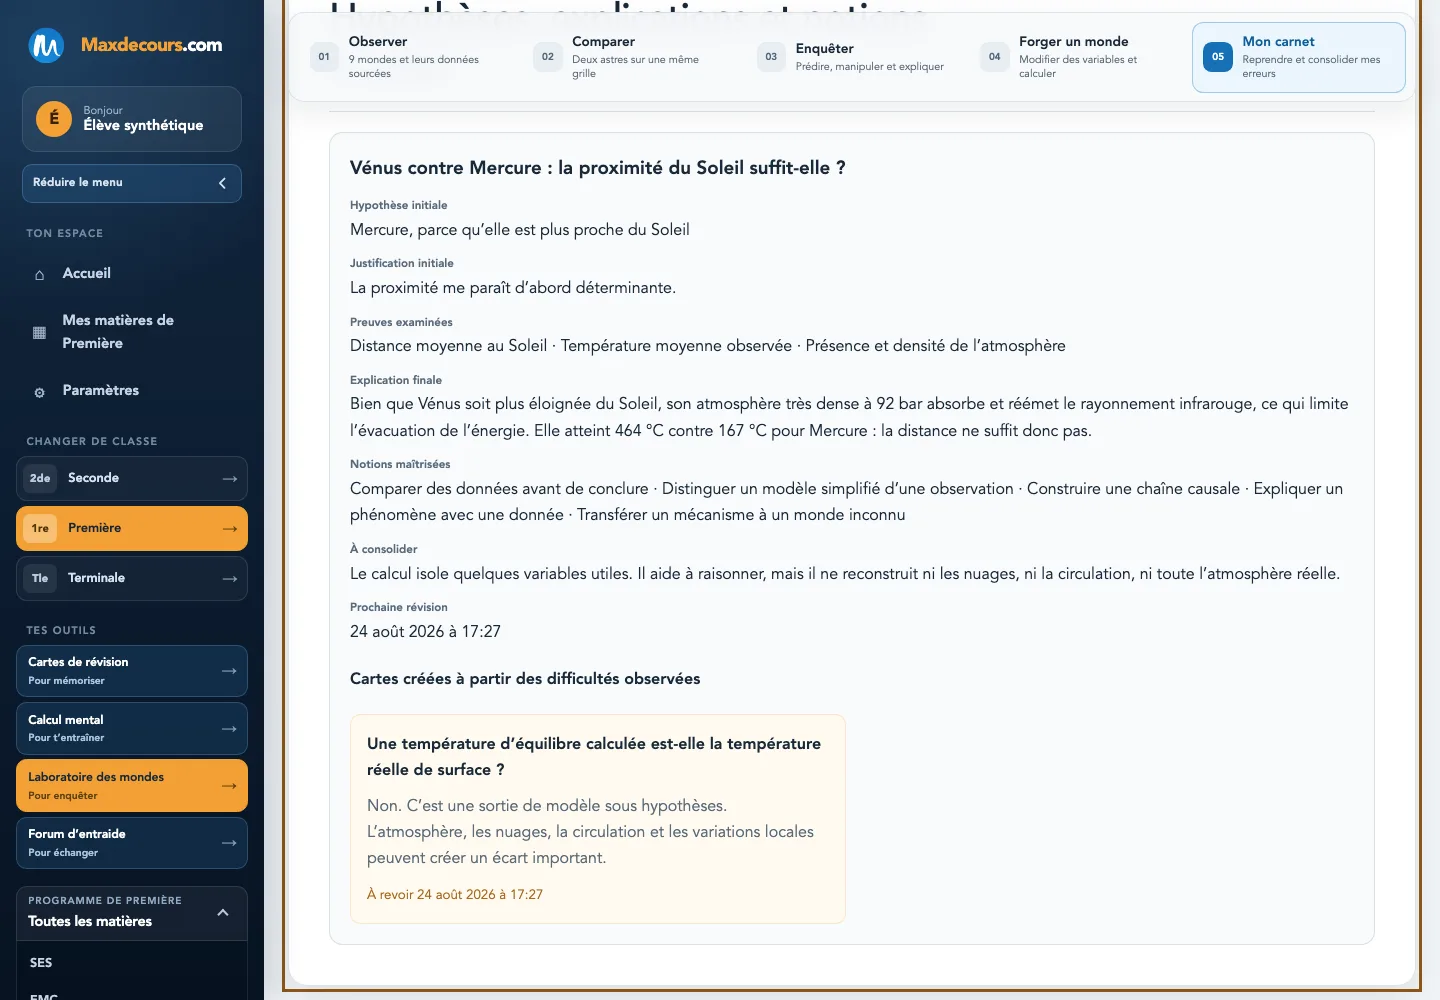
Task: Open Mes matières de Première
Action: pyautogui.click(x=132, y=332)
